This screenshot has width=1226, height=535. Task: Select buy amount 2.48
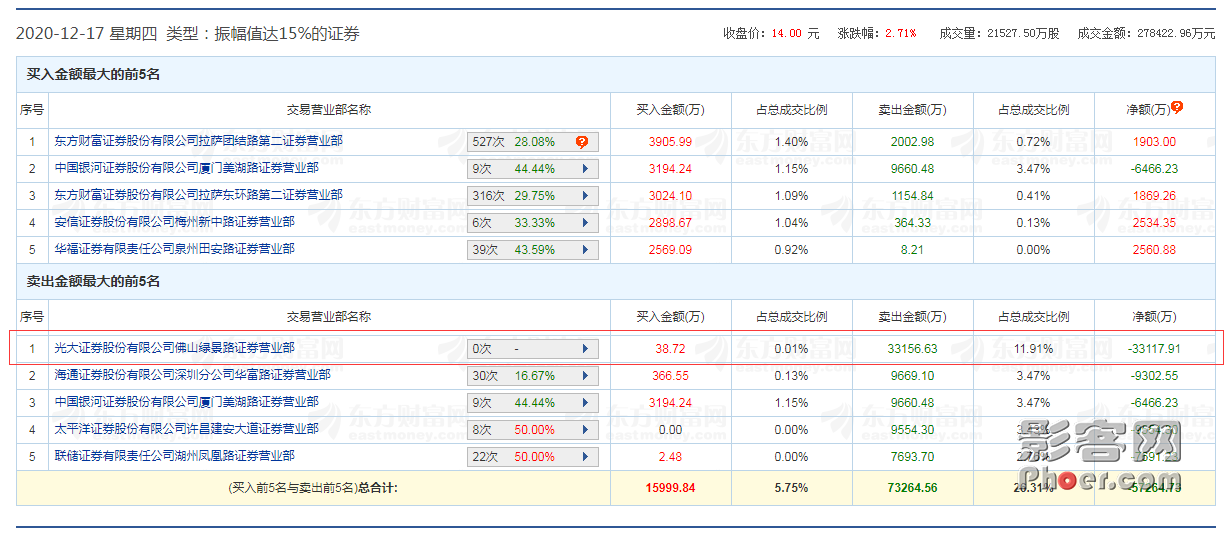tap(670, 457)
